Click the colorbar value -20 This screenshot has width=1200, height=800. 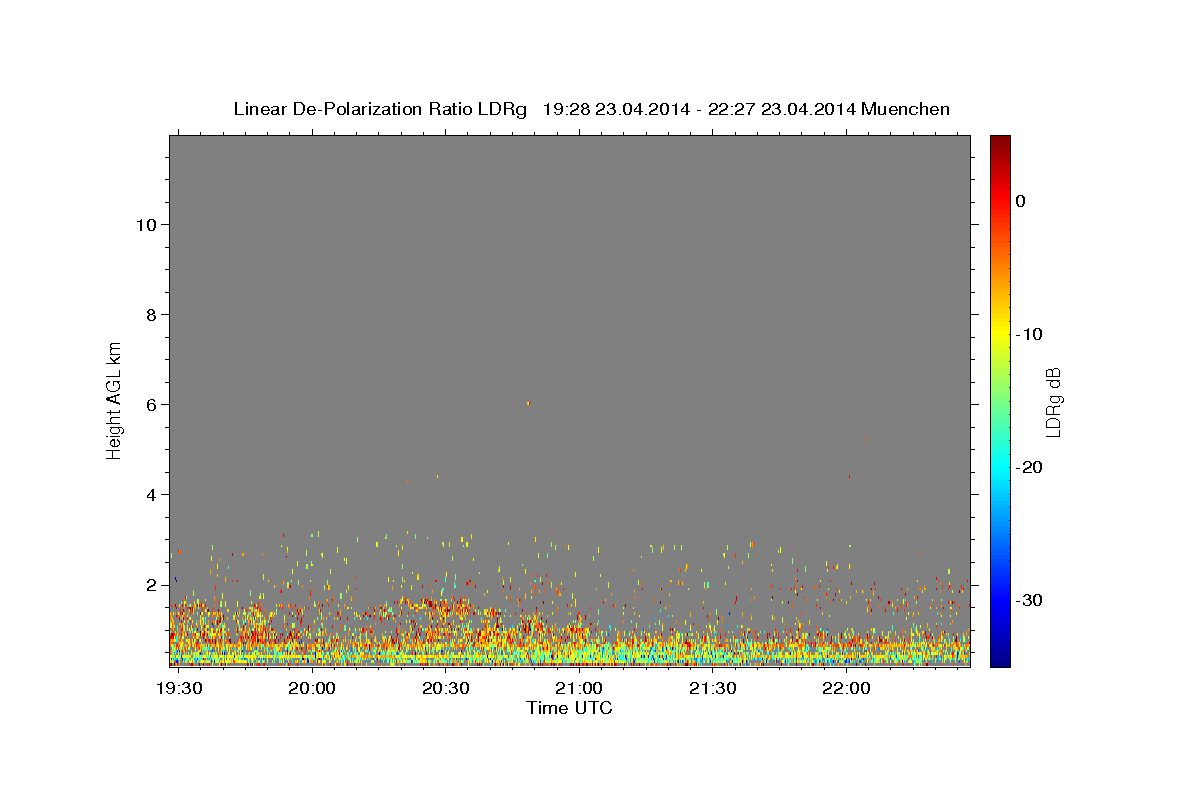(1030, 467)
